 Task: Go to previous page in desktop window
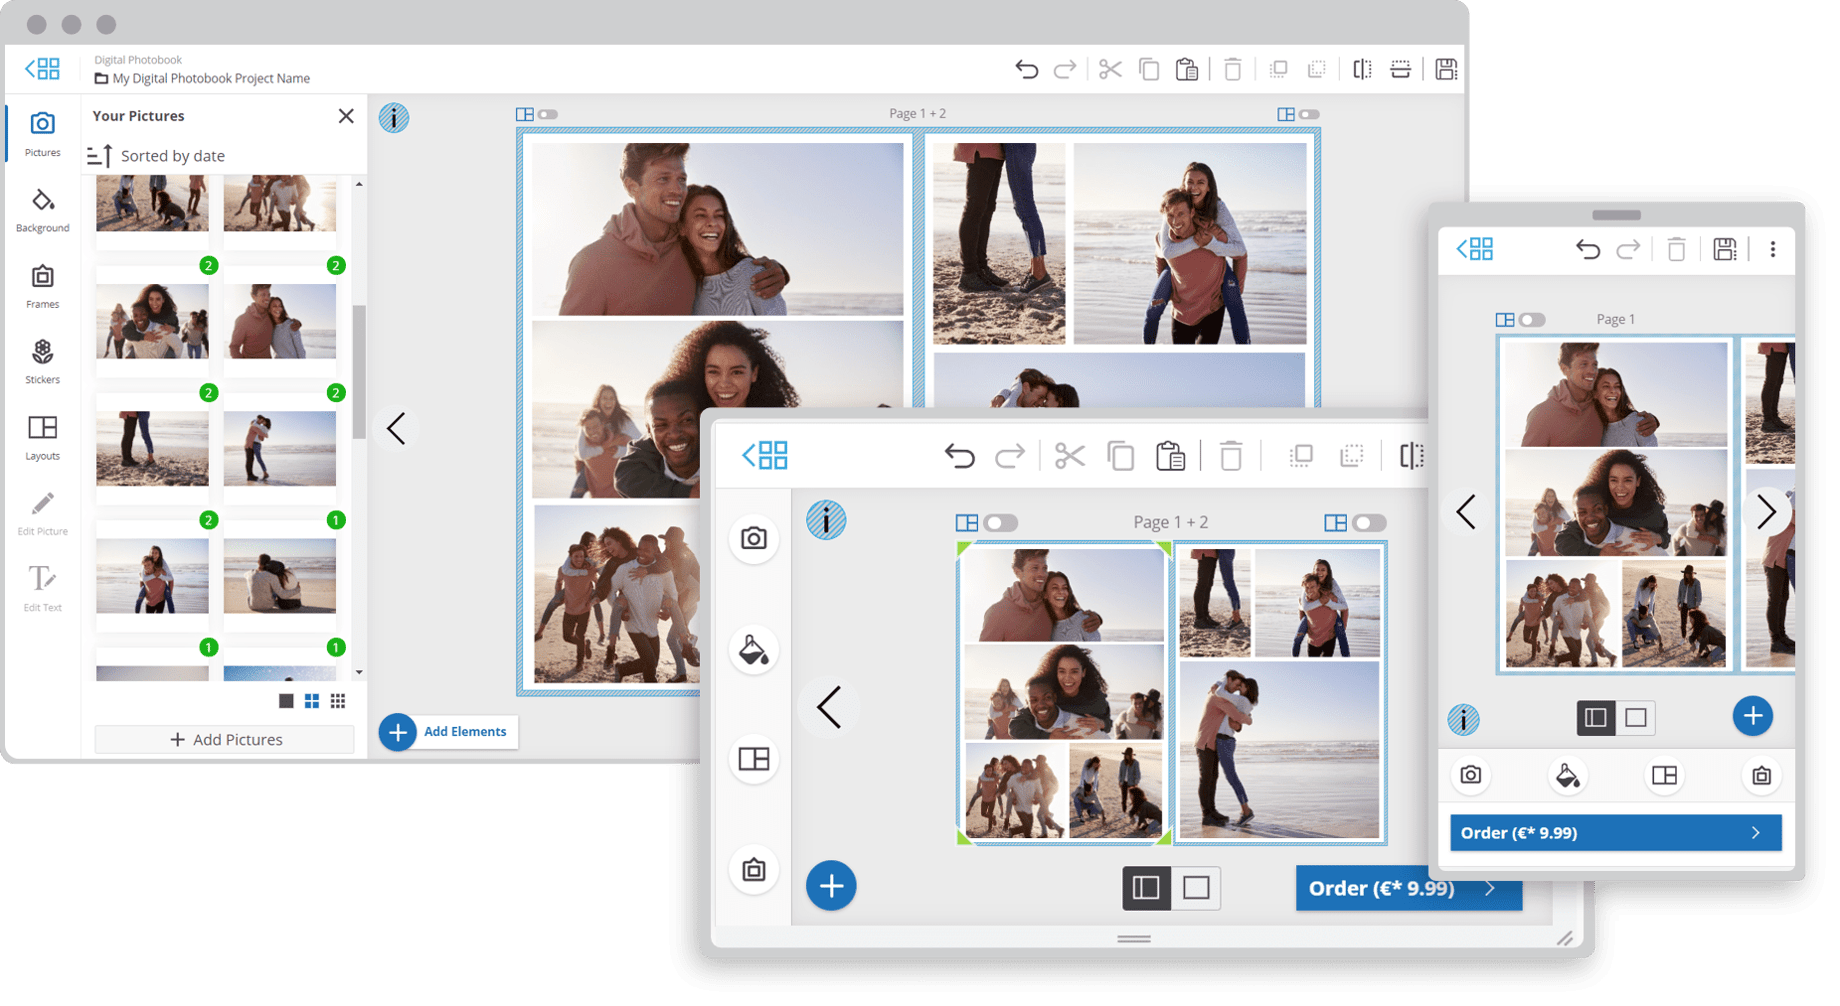(x=396, y=429)
